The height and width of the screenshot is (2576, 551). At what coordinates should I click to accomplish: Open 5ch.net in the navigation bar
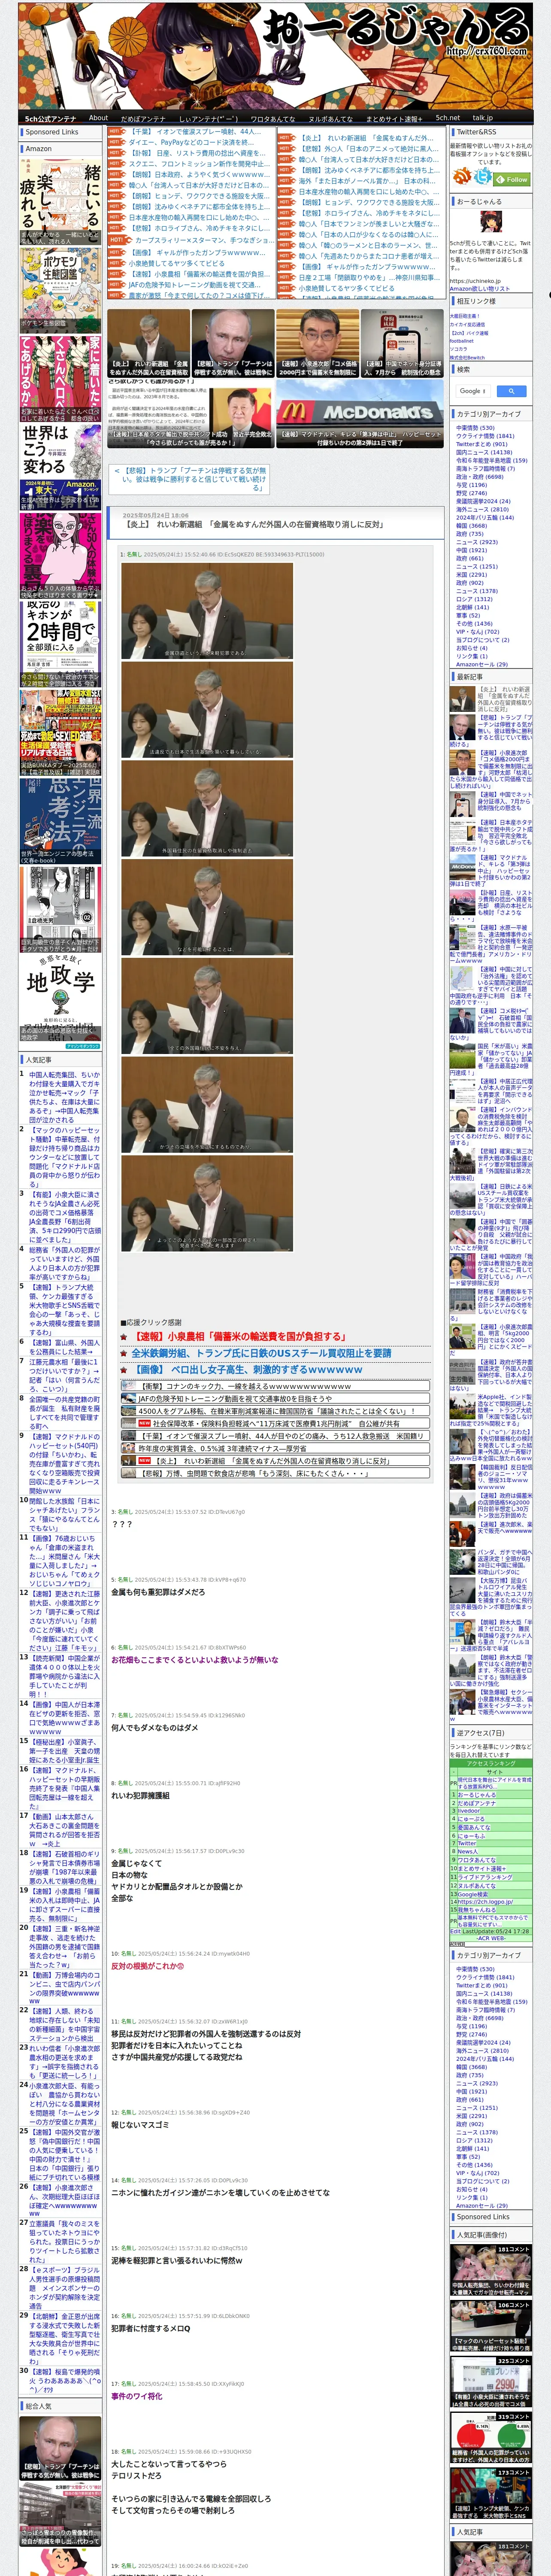447,118
